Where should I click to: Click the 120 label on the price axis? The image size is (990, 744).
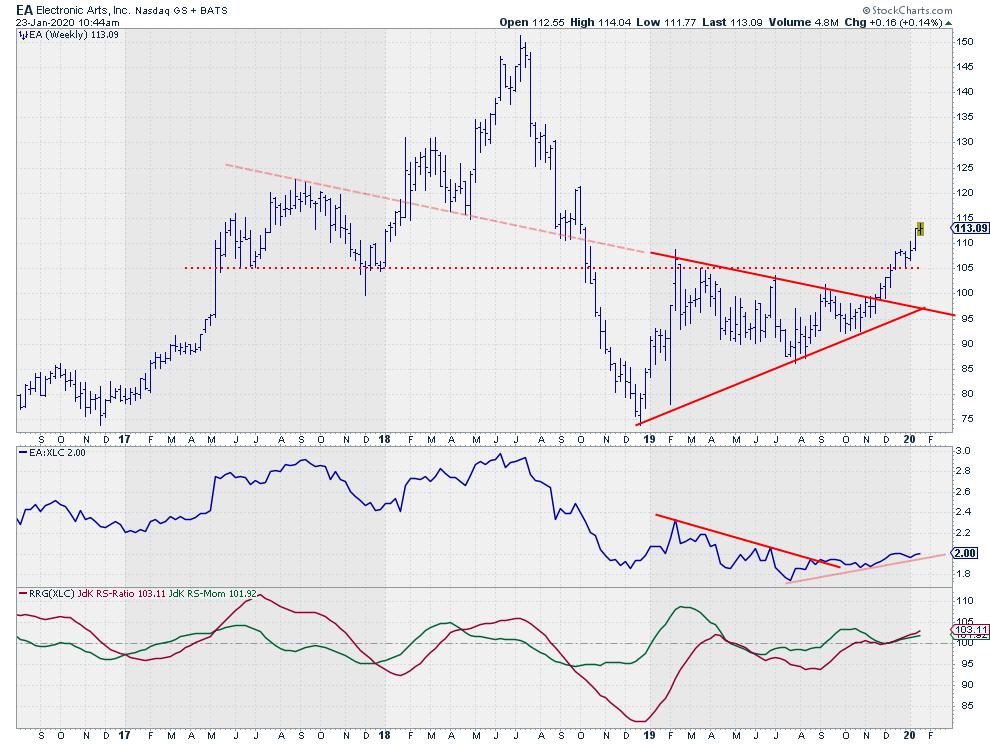[965, 193]
